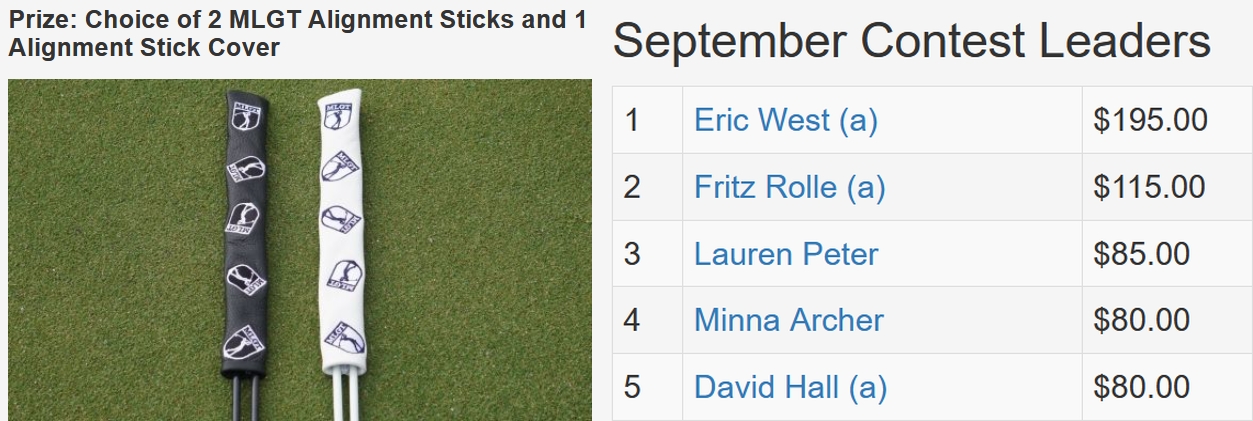
Task: Click Minna Archer's $80.00 amount
Action: click(x=1141, y=321)
